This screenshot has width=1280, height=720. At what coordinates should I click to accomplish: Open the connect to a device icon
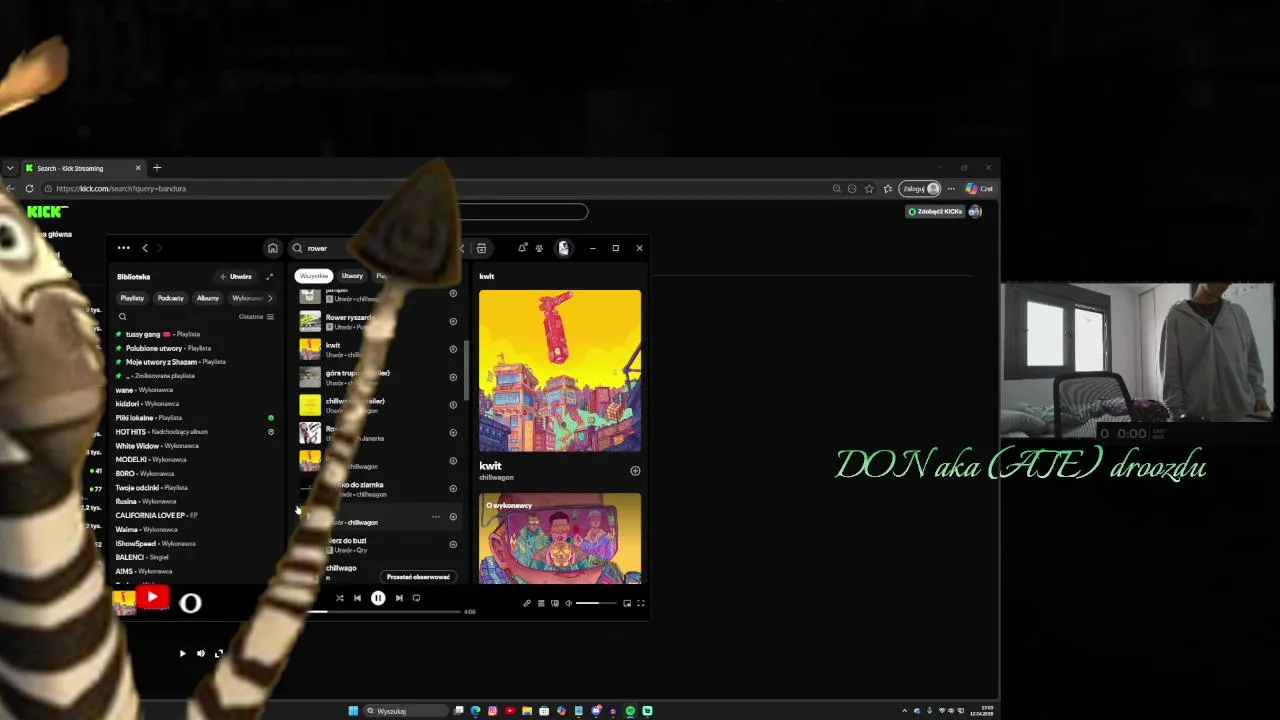coord(555,603)
